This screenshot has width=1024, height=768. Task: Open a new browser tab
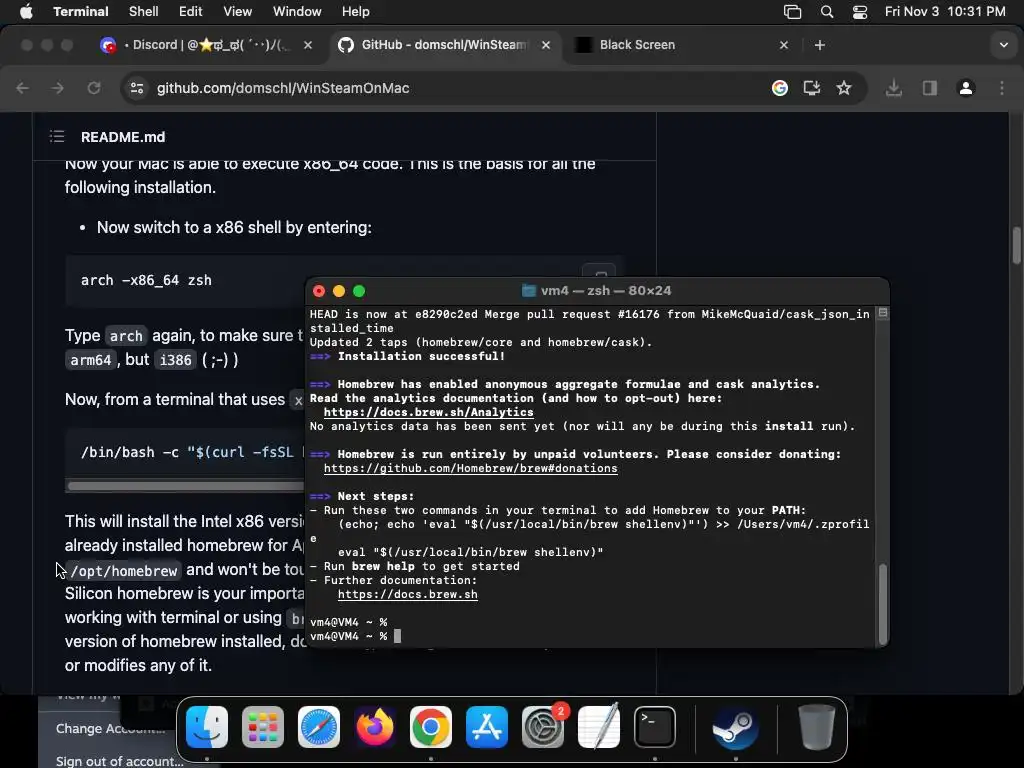pos(820,45)
